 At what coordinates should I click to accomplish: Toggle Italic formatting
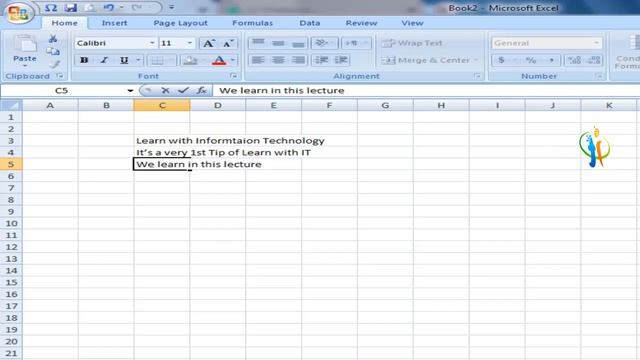(x=104, y=60)
